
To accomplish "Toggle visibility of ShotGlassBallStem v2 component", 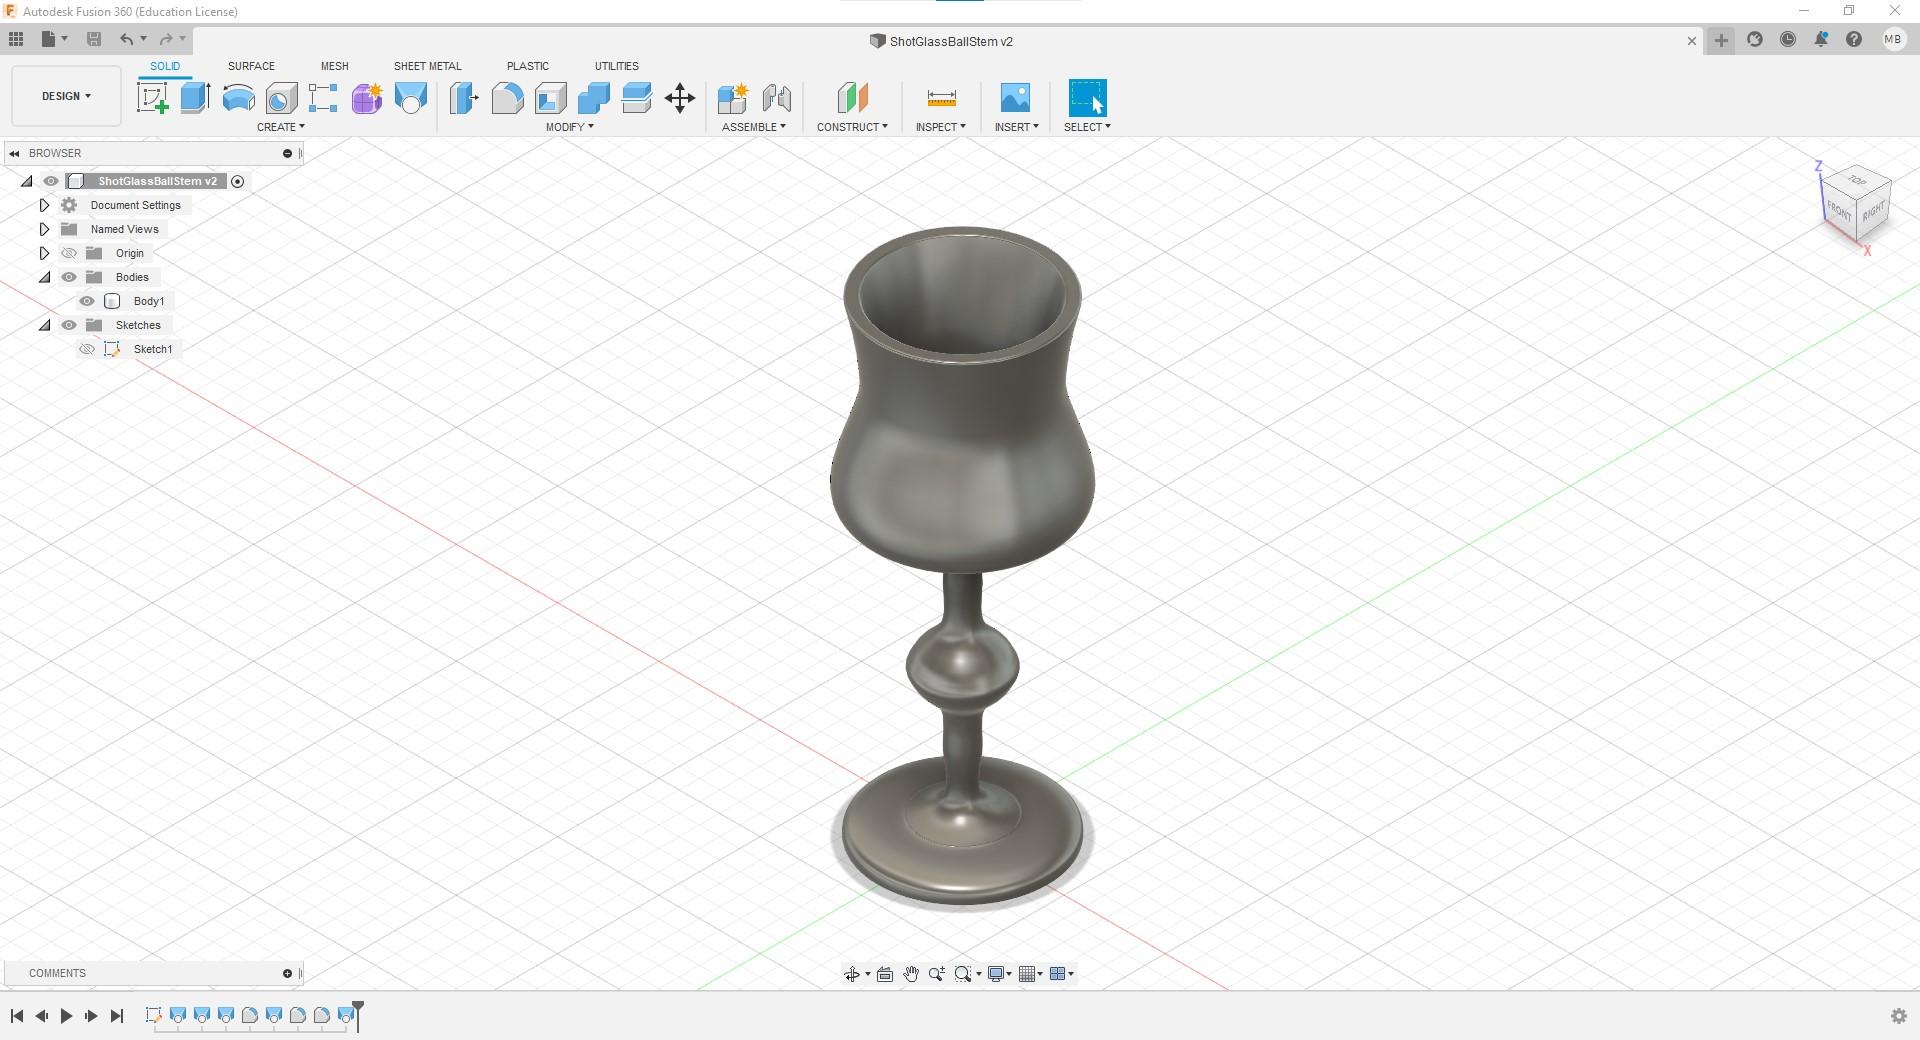I will click(51, 181).
